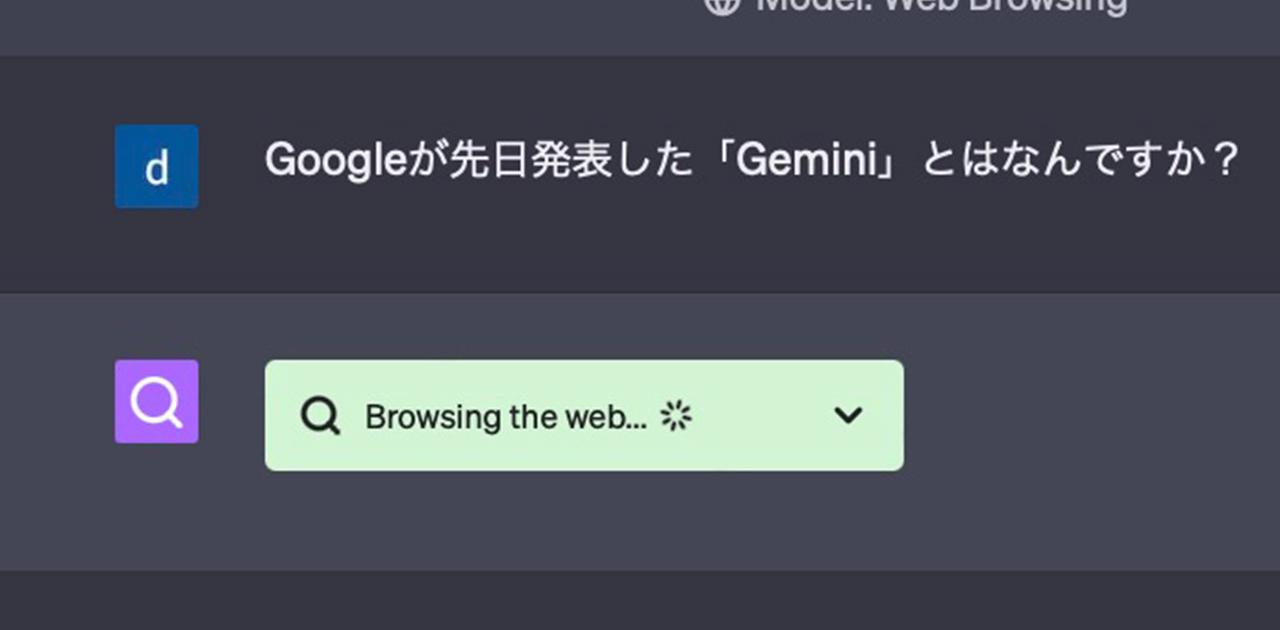Expand the Browsing the web chevron

coord(848,415)
